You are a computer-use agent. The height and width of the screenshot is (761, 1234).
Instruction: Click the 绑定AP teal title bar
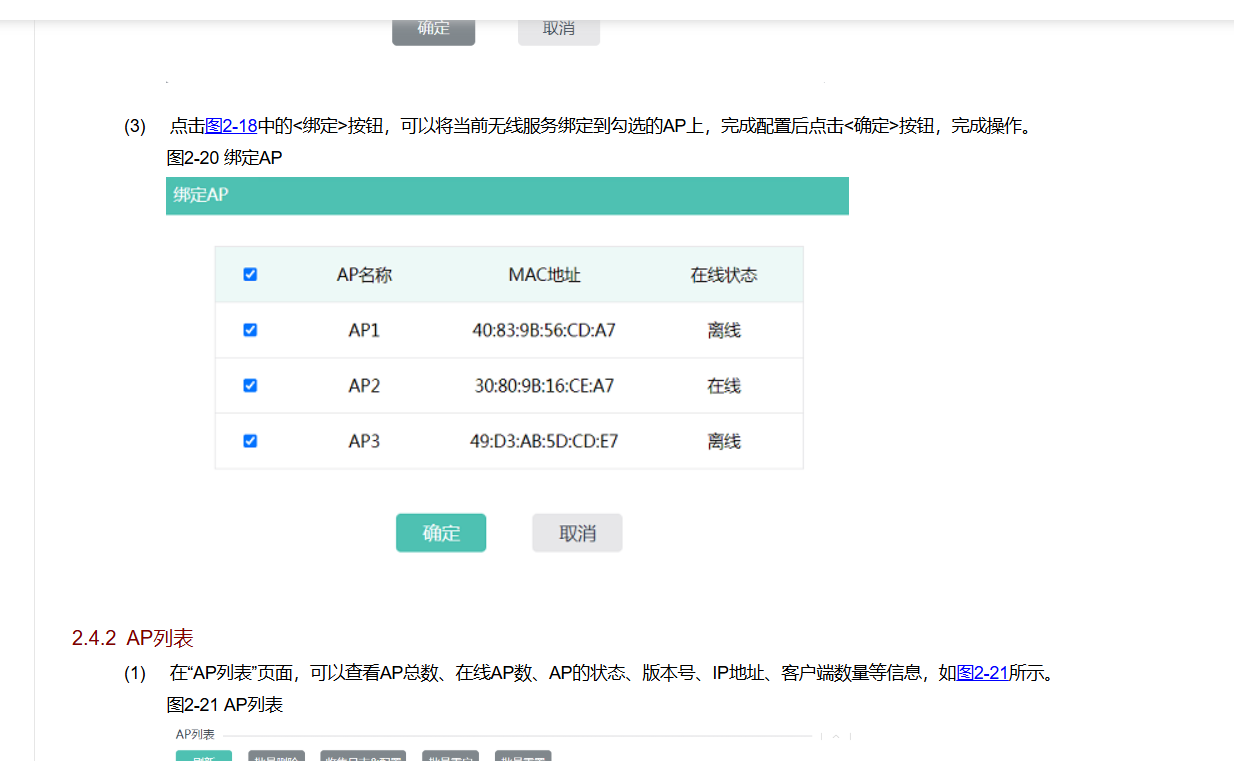pyautogui.click(x=507, y=196)
